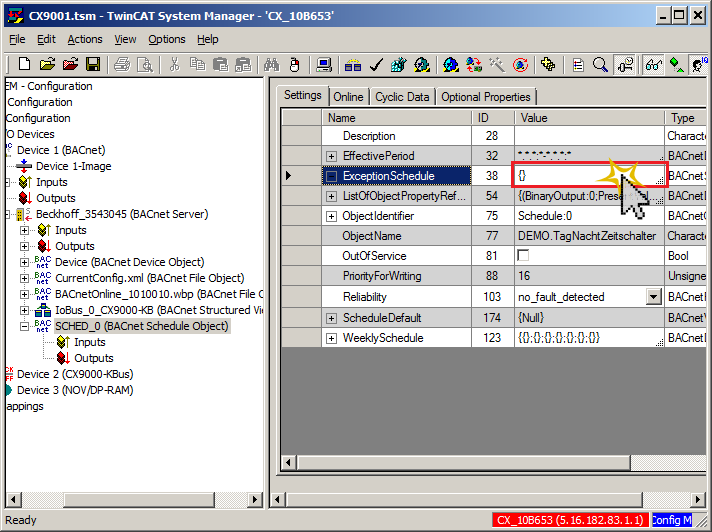Click the ObjectName value DEMO.TagNachtZeitschalter
Screen dimensions: 712x532
(x=587, y=236)
